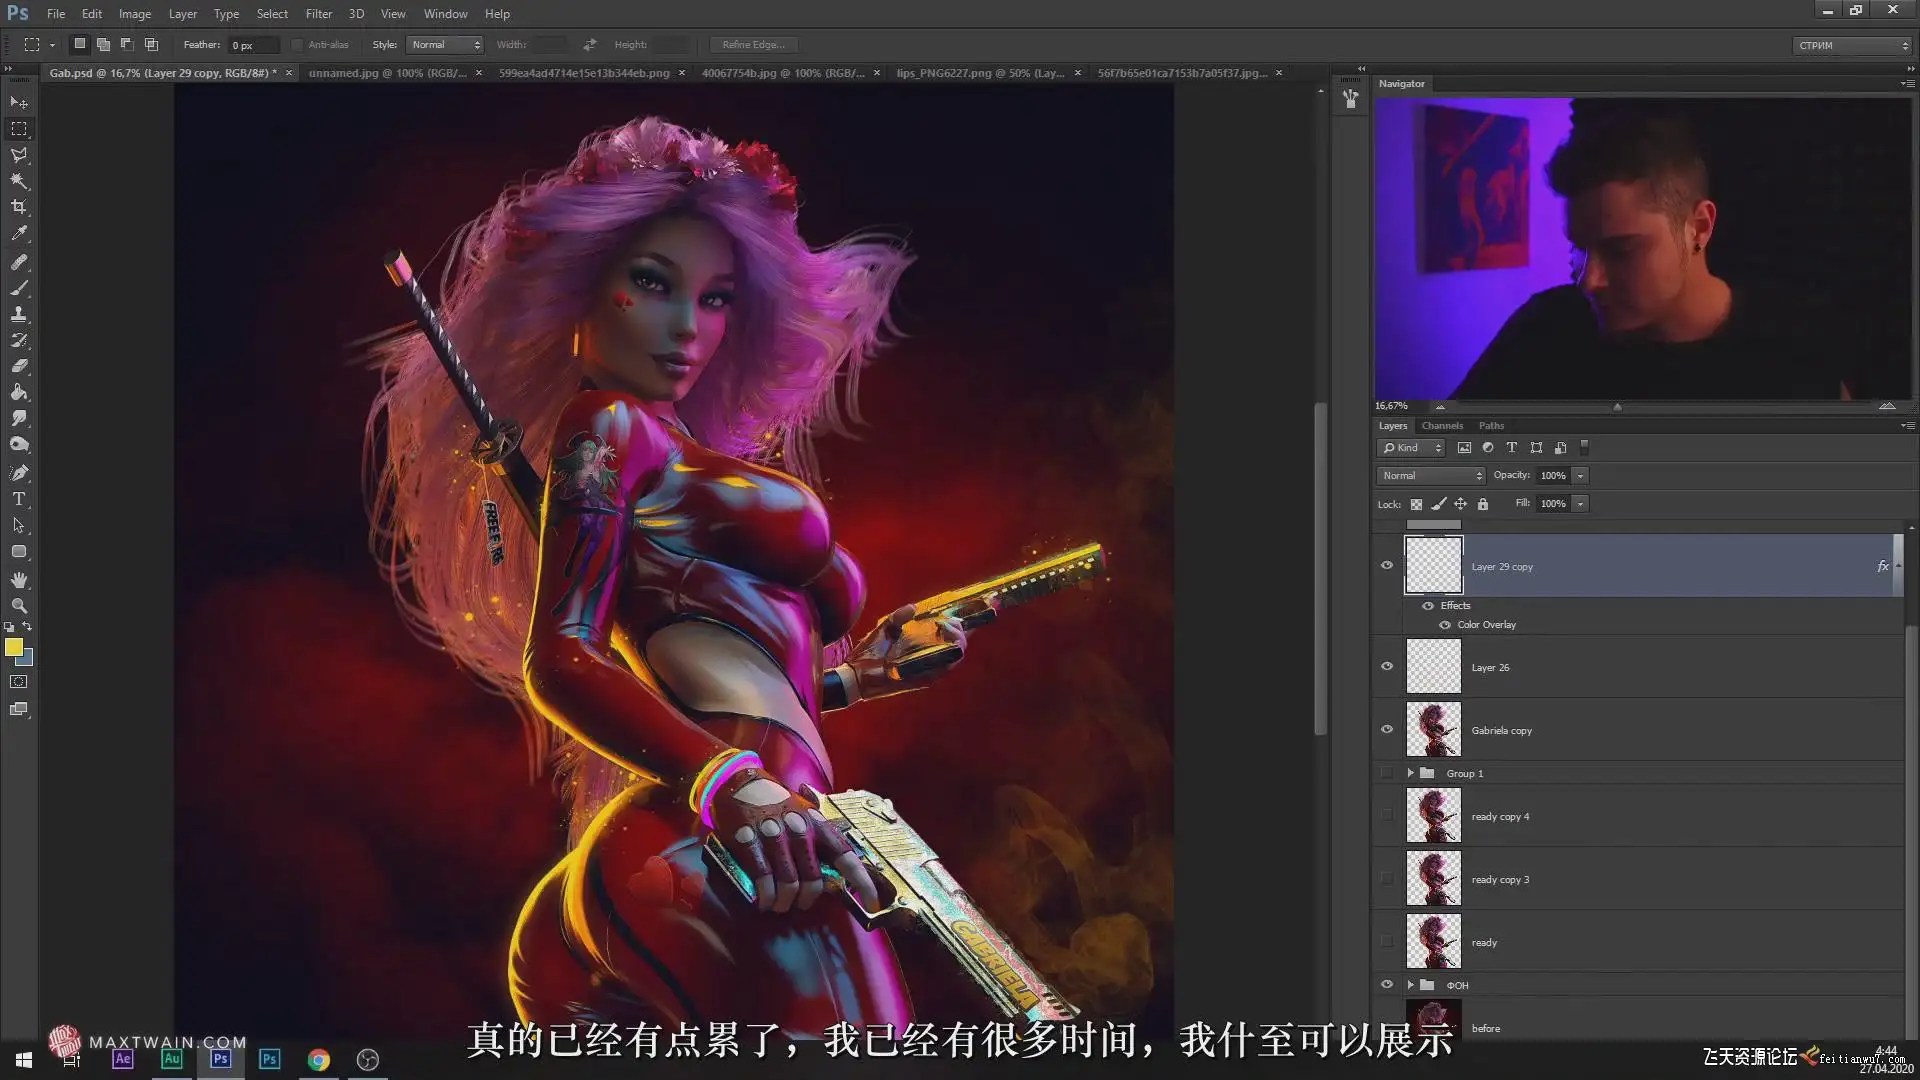
Task: Hide the Gabriela copy layer
Action: tap(1387, 730)
